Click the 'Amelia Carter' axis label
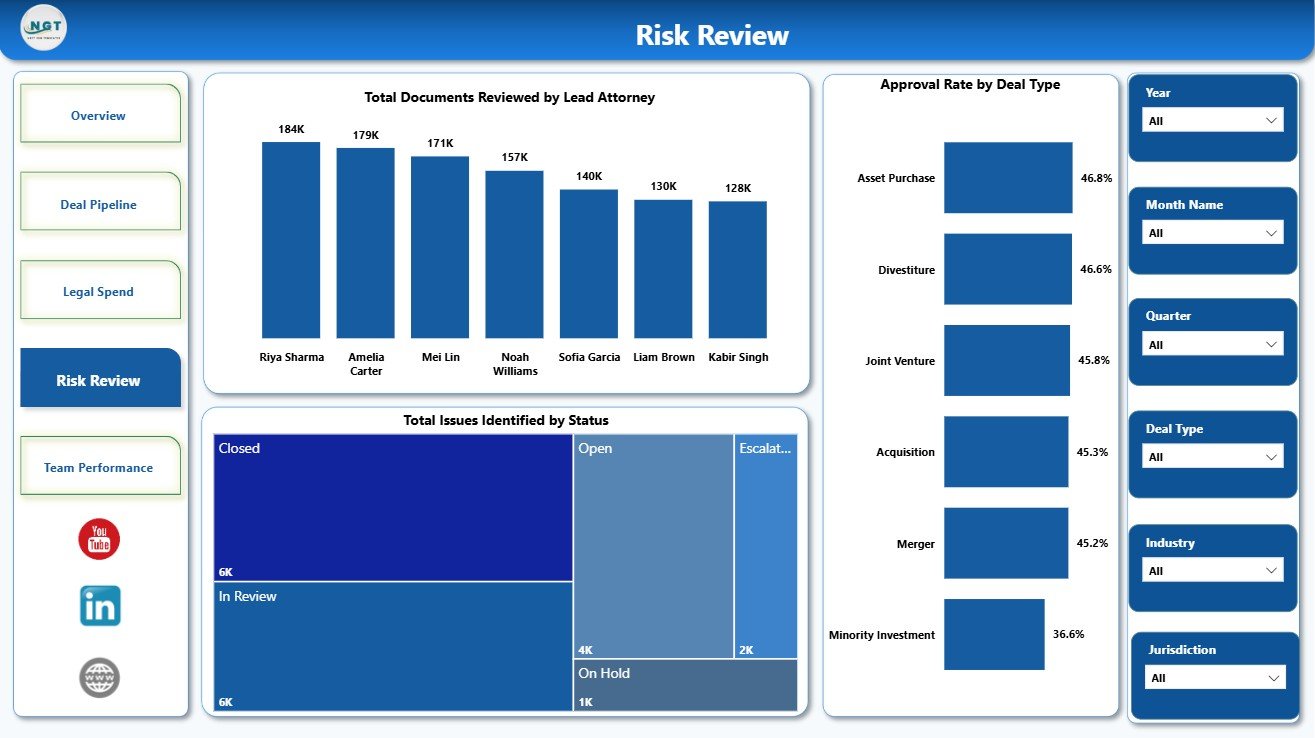Image resolution: width=1315 pixels, height=738 pixels. pyautogui.click(x=366, y=364)
